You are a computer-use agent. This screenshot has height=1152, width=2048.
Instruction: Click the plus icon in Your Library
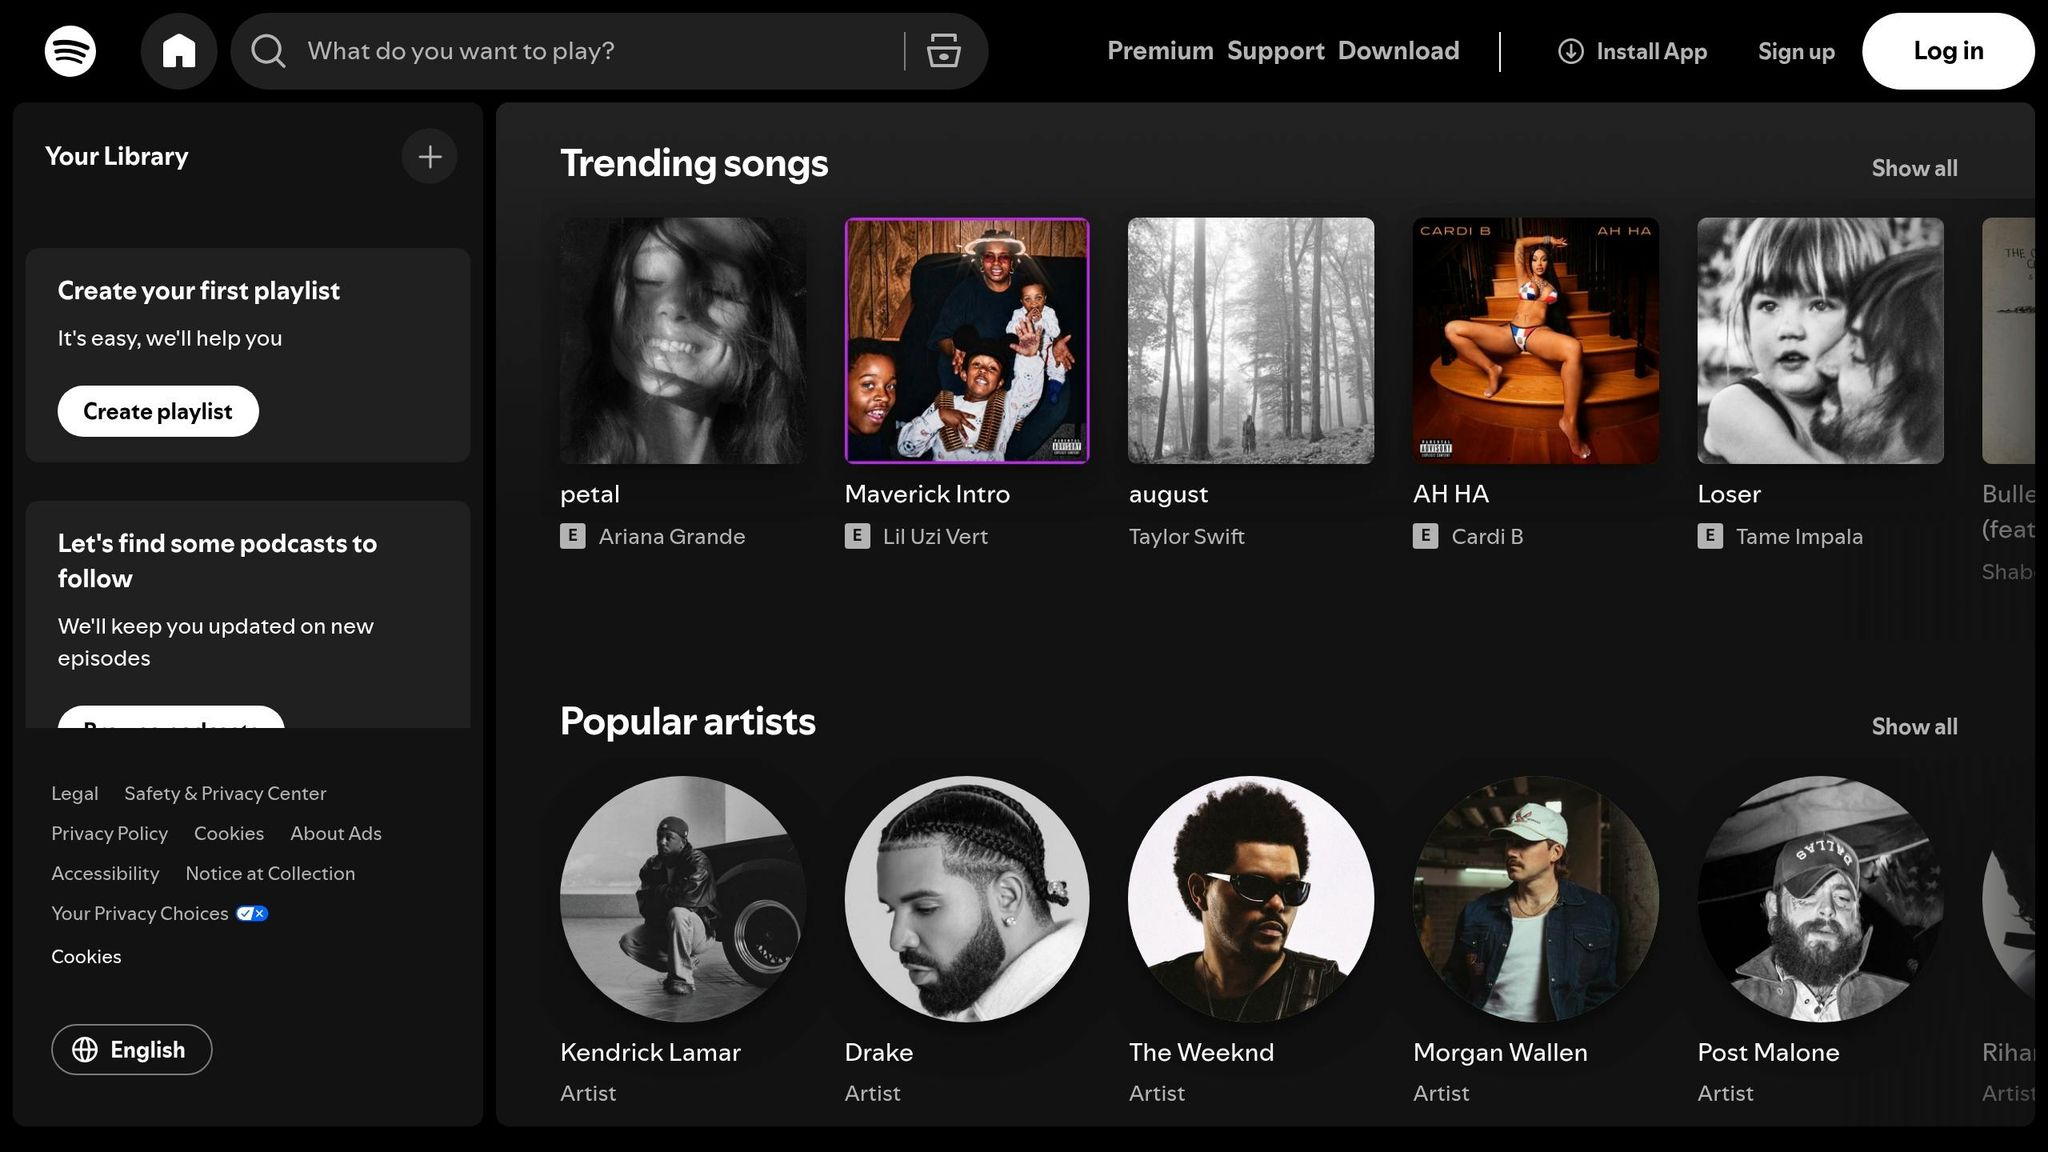(430, 156)
